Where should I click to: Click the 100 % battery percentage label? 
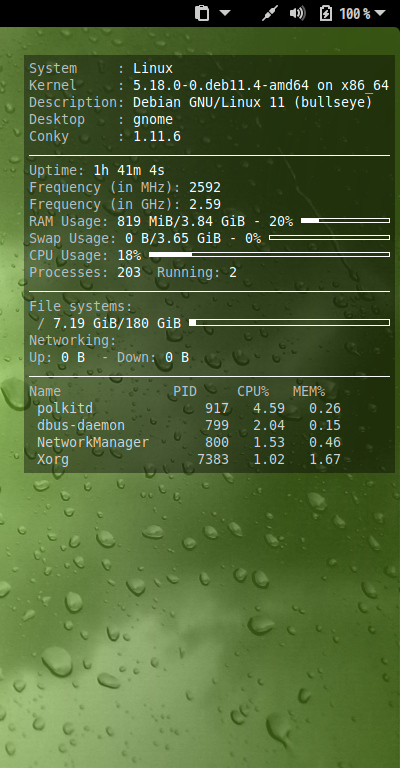(x=354, y=13)
